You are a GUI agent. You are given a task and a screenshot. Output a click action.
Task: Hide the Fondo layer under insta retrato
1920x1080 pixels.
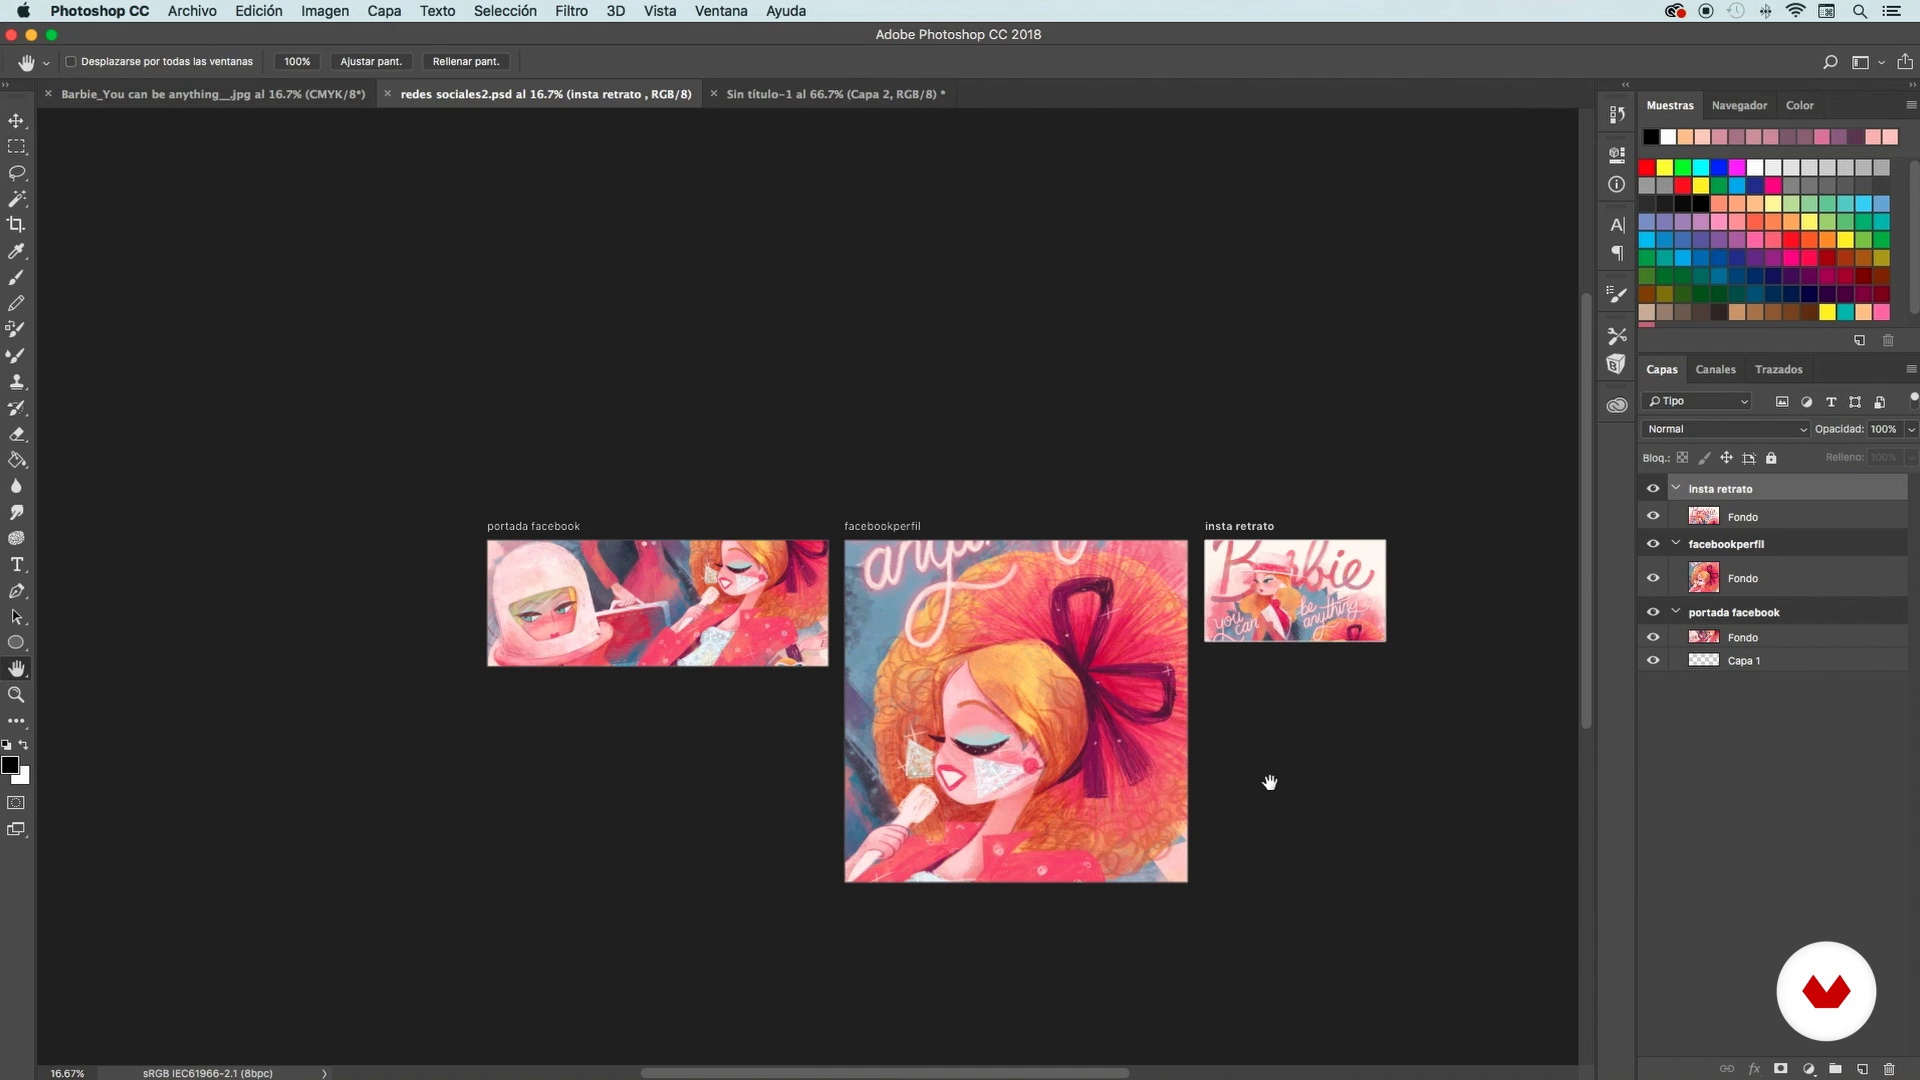(x=1653, y=516)
